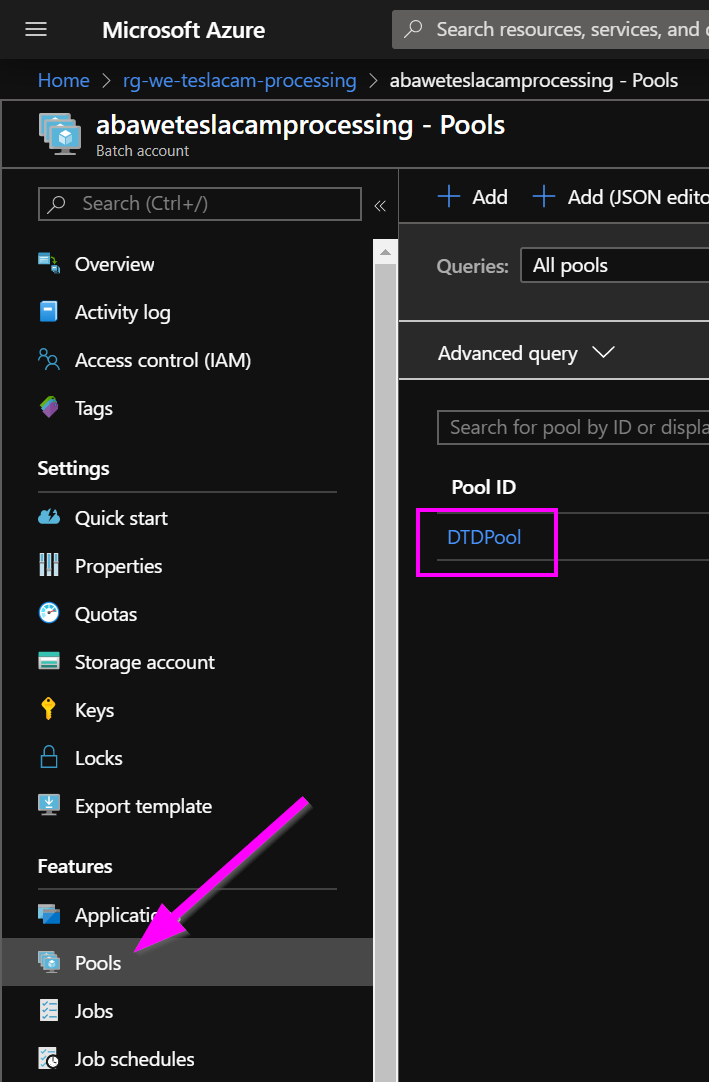Screen dimensions: 709x1082
Task: Click the plus icon beside Add (JSON editor)
Action: pos(543,196)
